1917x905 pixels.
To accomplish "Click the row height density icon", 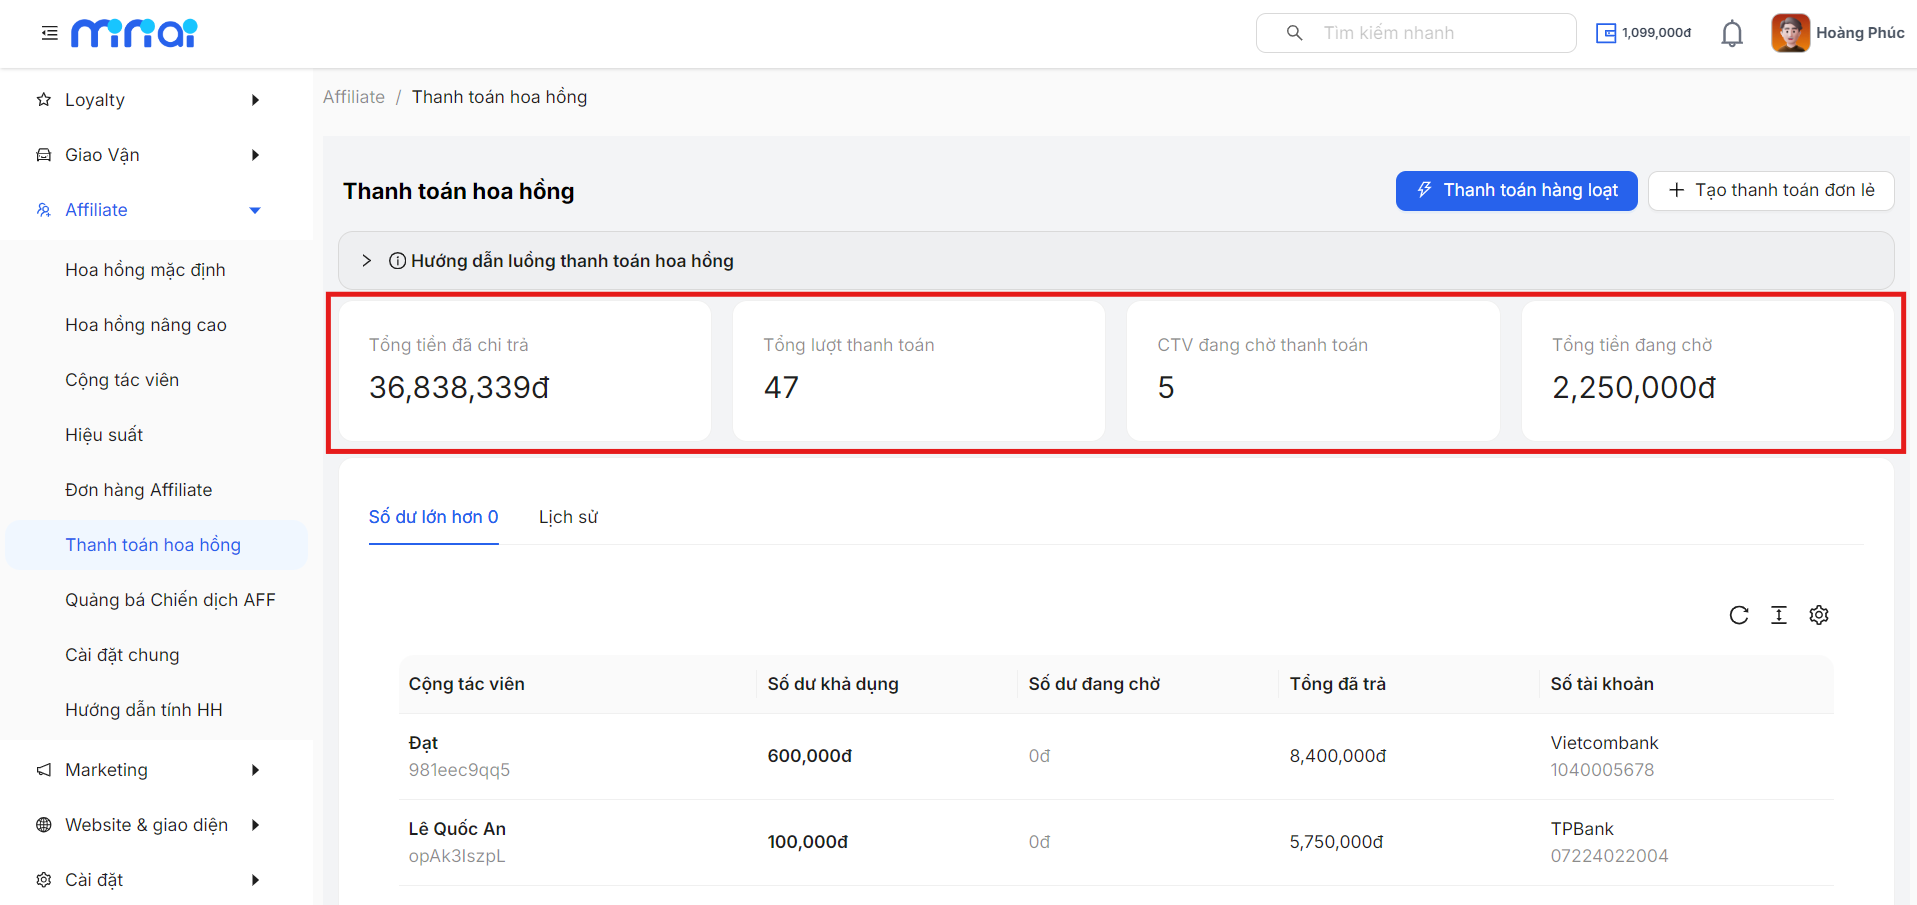I will pos(1779,615).
